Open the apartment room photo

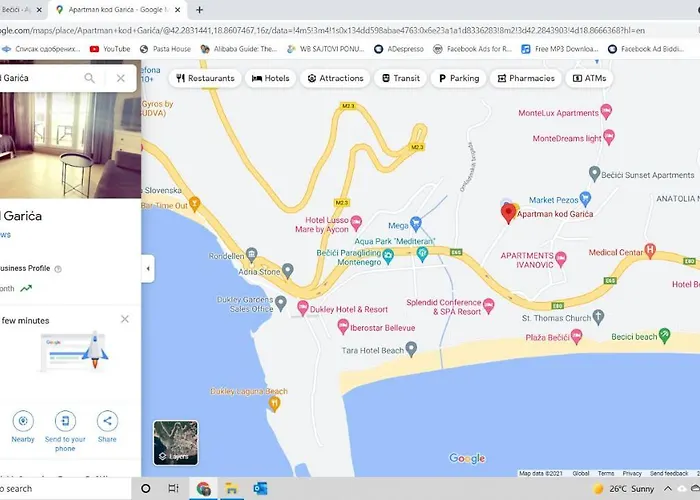(x=71, y=145)
